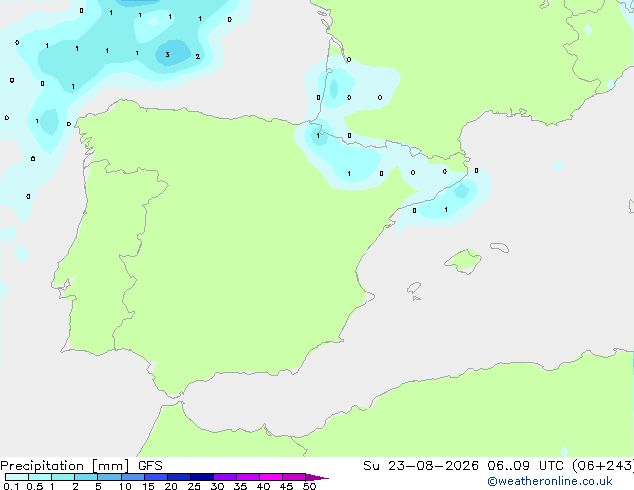The width and height of the screenshot is (634, 490).
Task: Select the 0.1–0.5 mm legend swatch
Action: (x=17, y=477)
